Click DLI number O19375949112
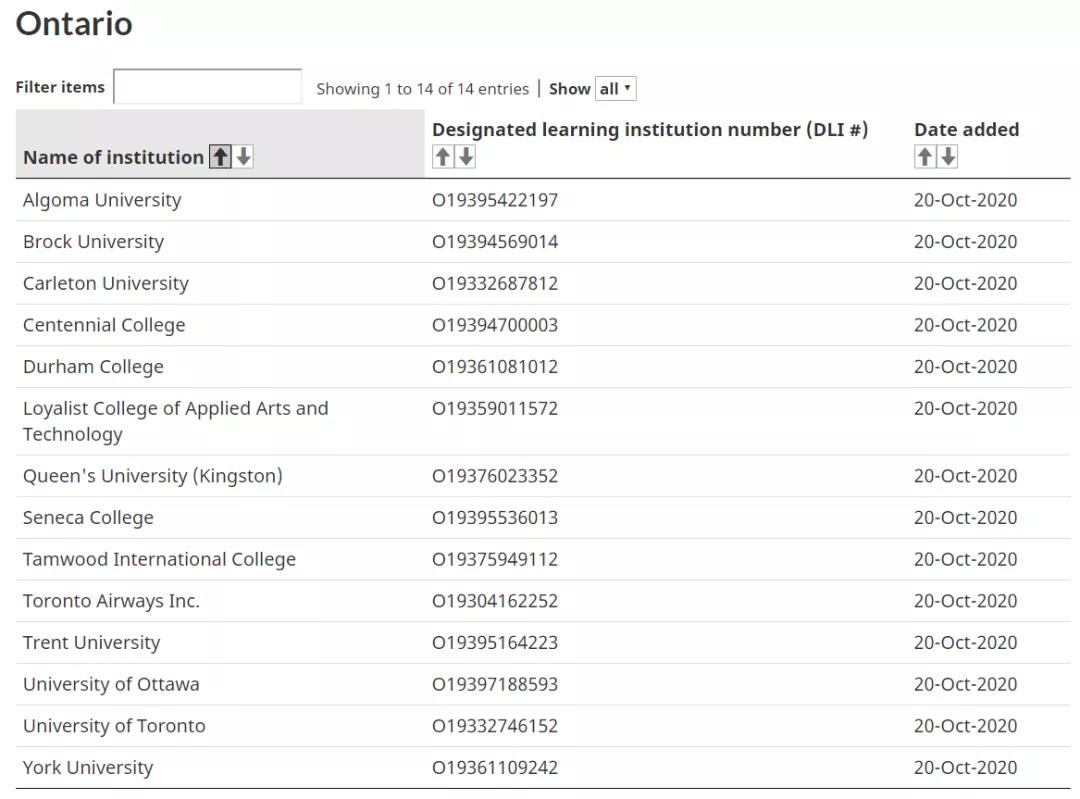Screen dimensions: 1080x799 495,559
